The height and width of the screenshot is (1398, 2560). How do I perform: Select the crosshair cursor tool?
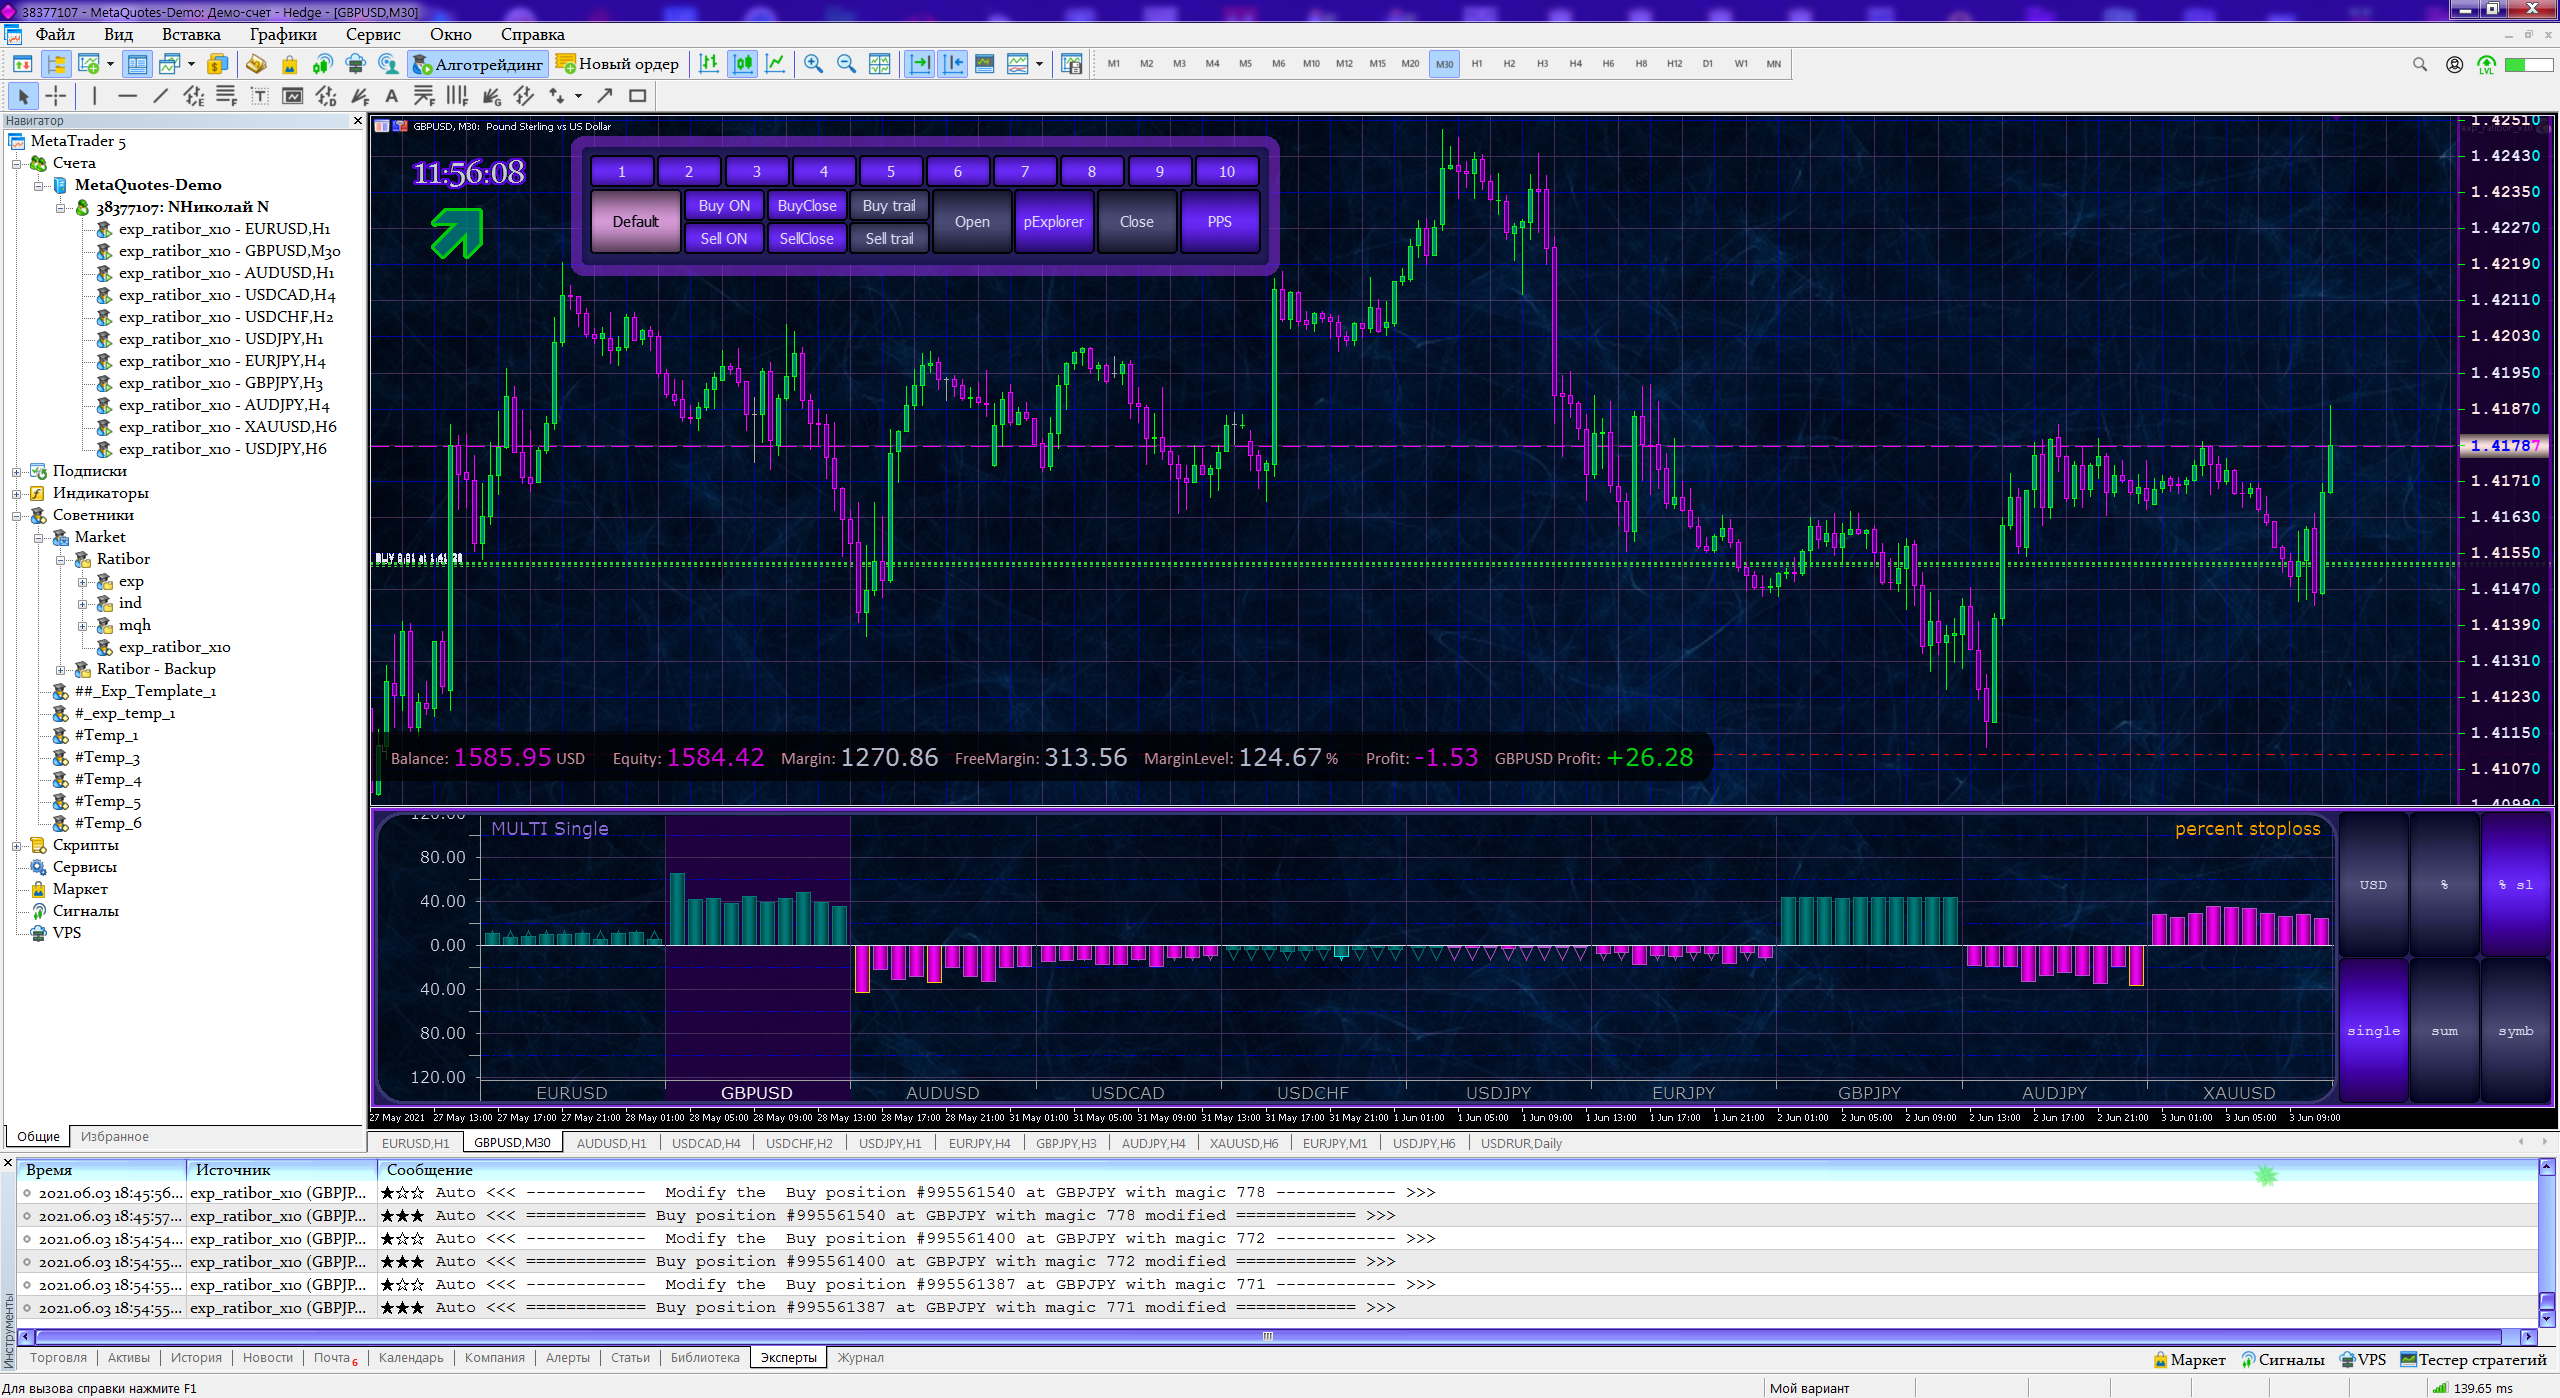pyautogui.click(x=56, y=96)
